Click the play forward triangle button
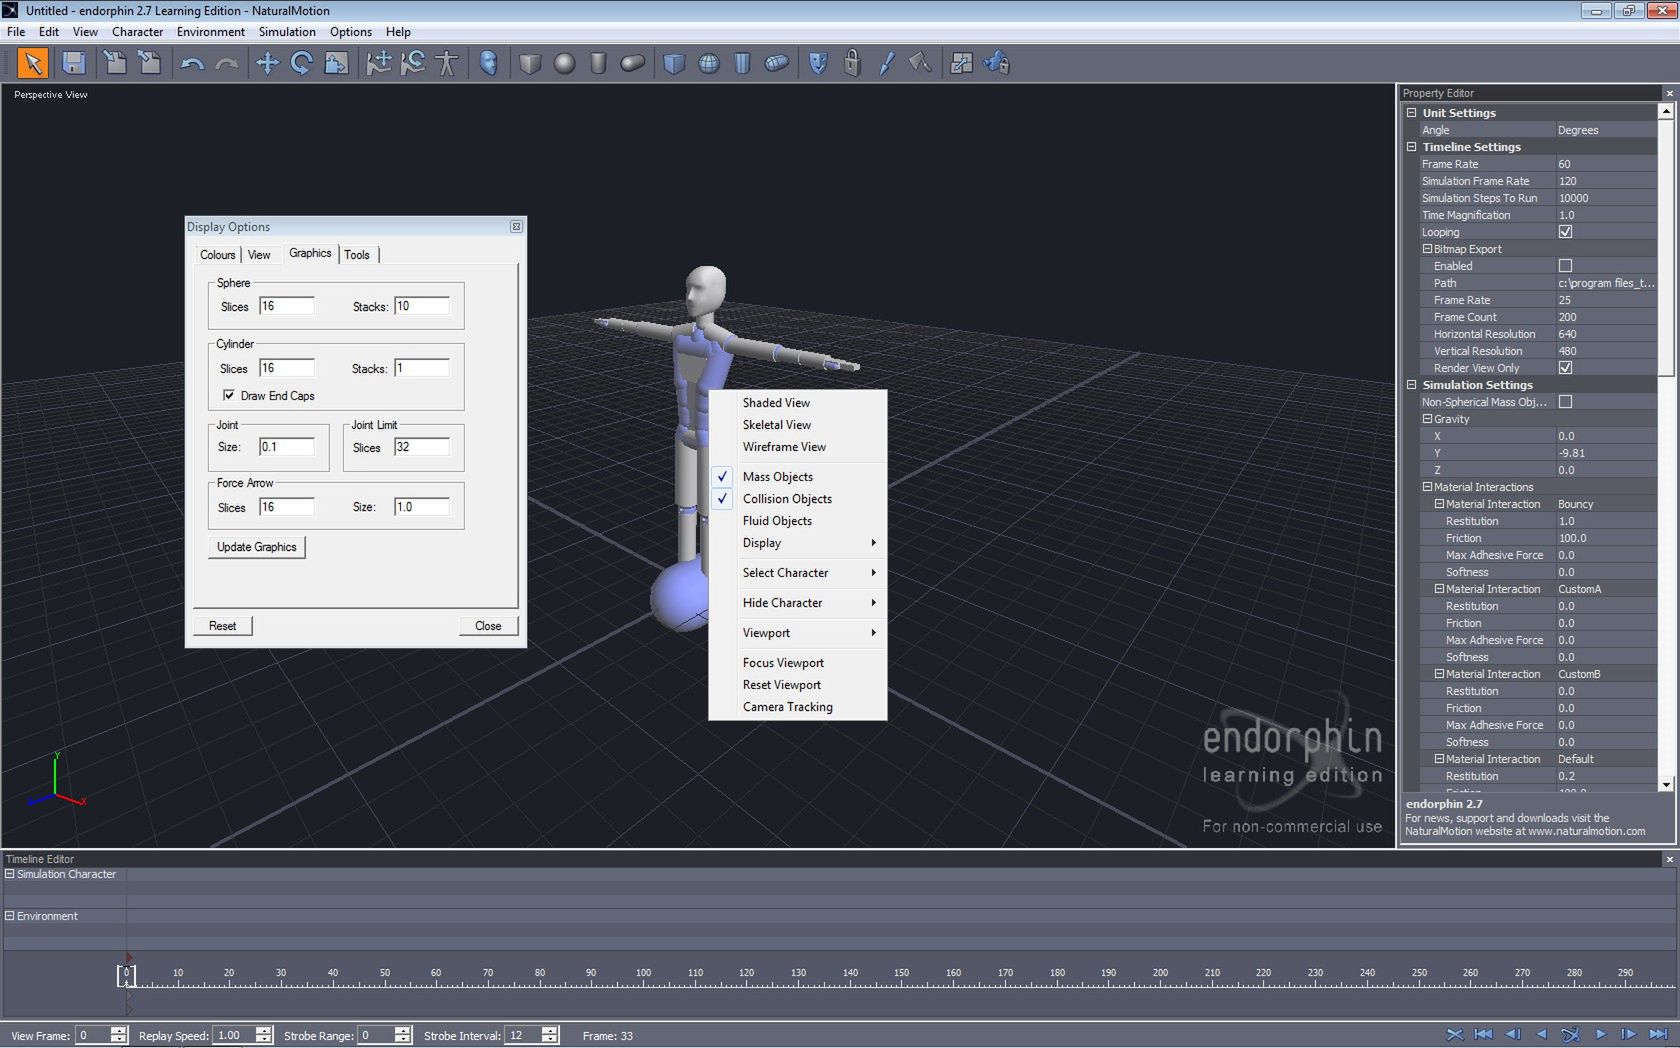 [x=1600, y=1034]
